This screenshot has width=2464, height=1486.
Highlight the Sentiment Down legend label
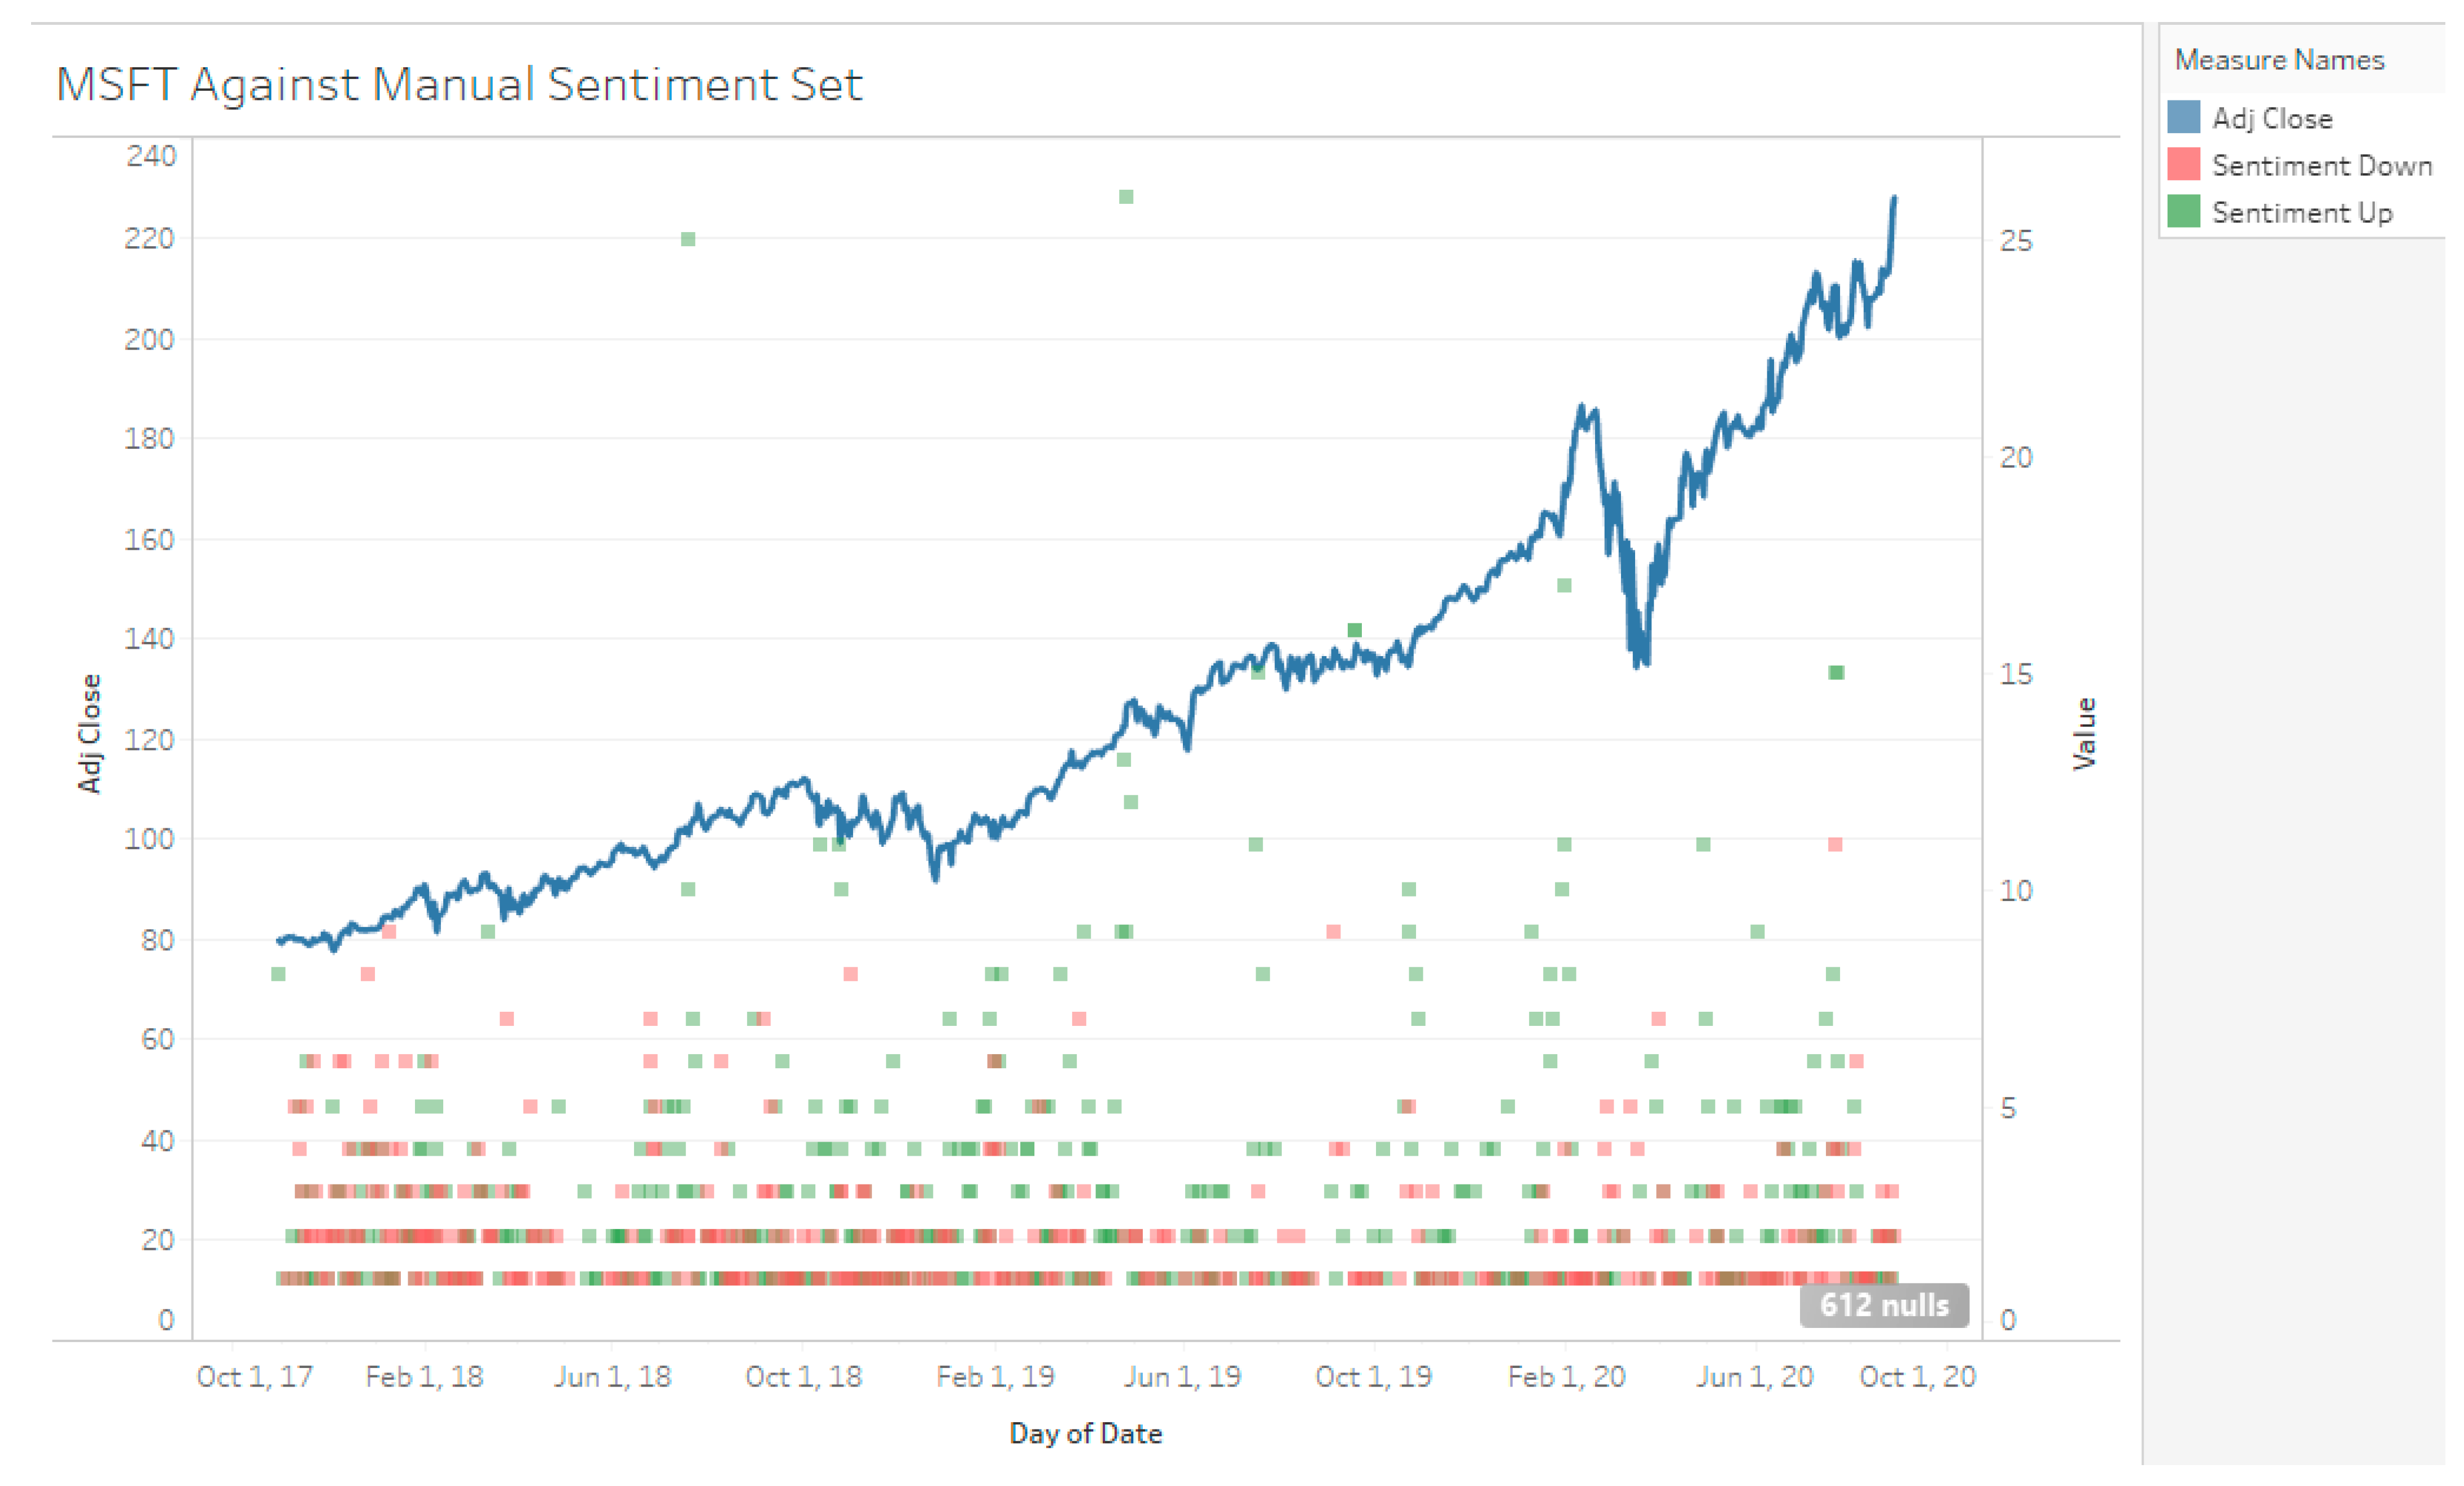[2321, 165]
